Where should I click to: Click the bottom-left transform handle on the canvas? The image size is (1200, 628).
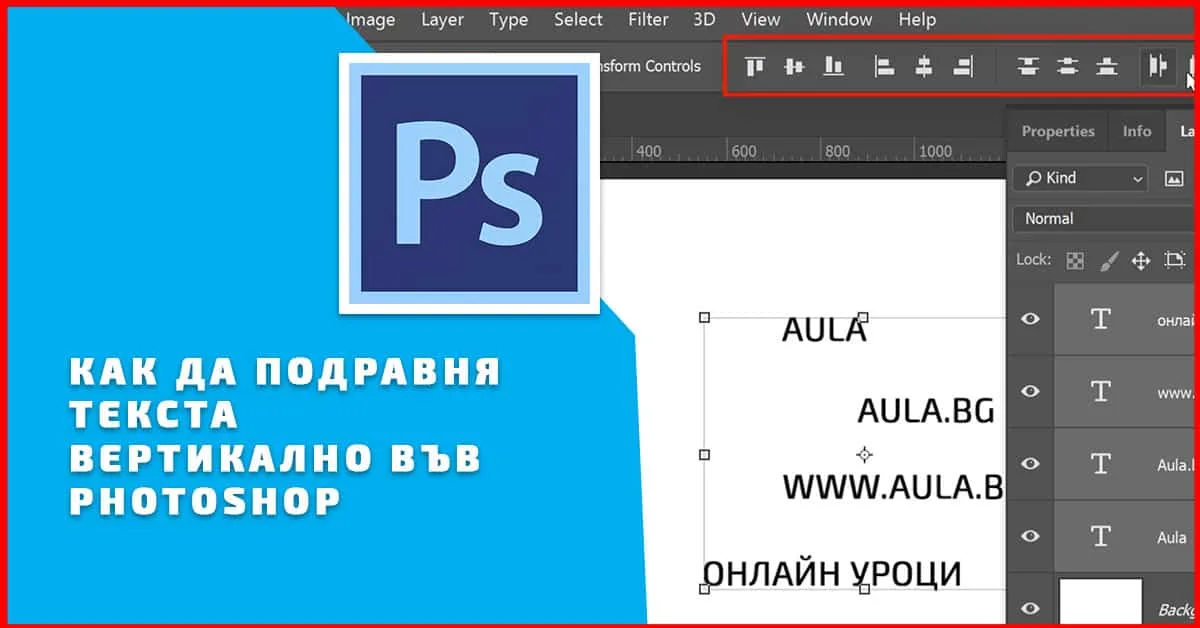pyautogui.click(x=704, y=589)
